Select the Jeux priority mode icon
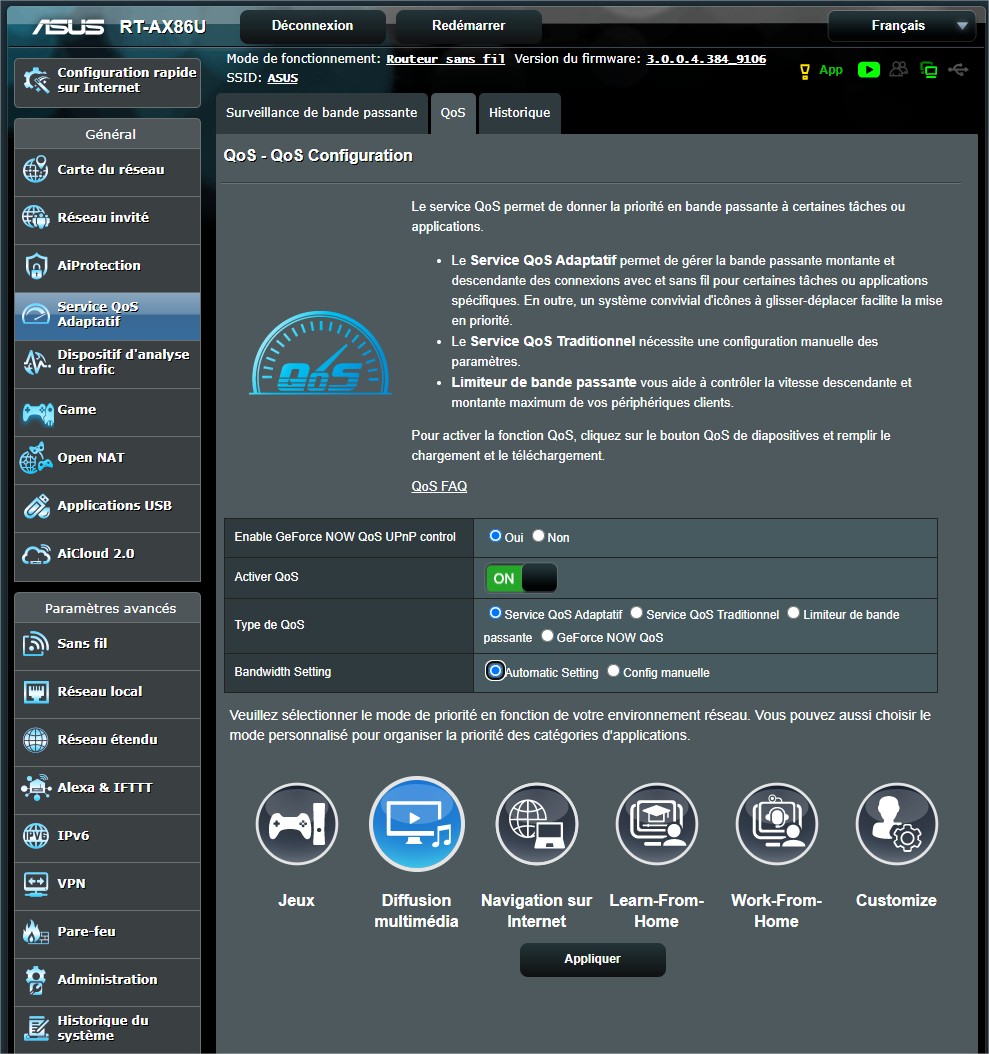 (296, 825)
